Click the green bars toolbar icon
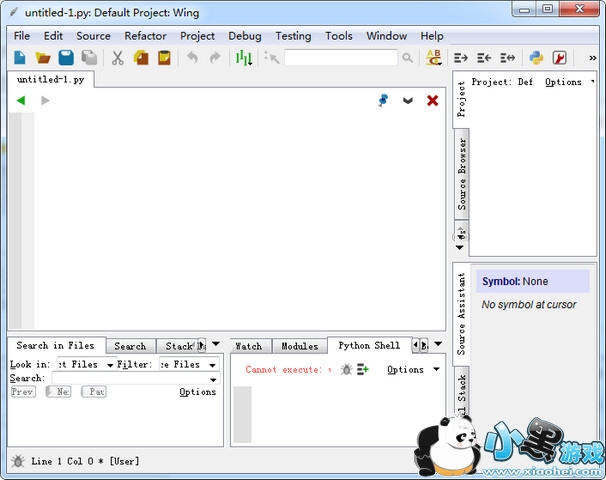Screen dimensions: 606x480 tap(244, 58)
